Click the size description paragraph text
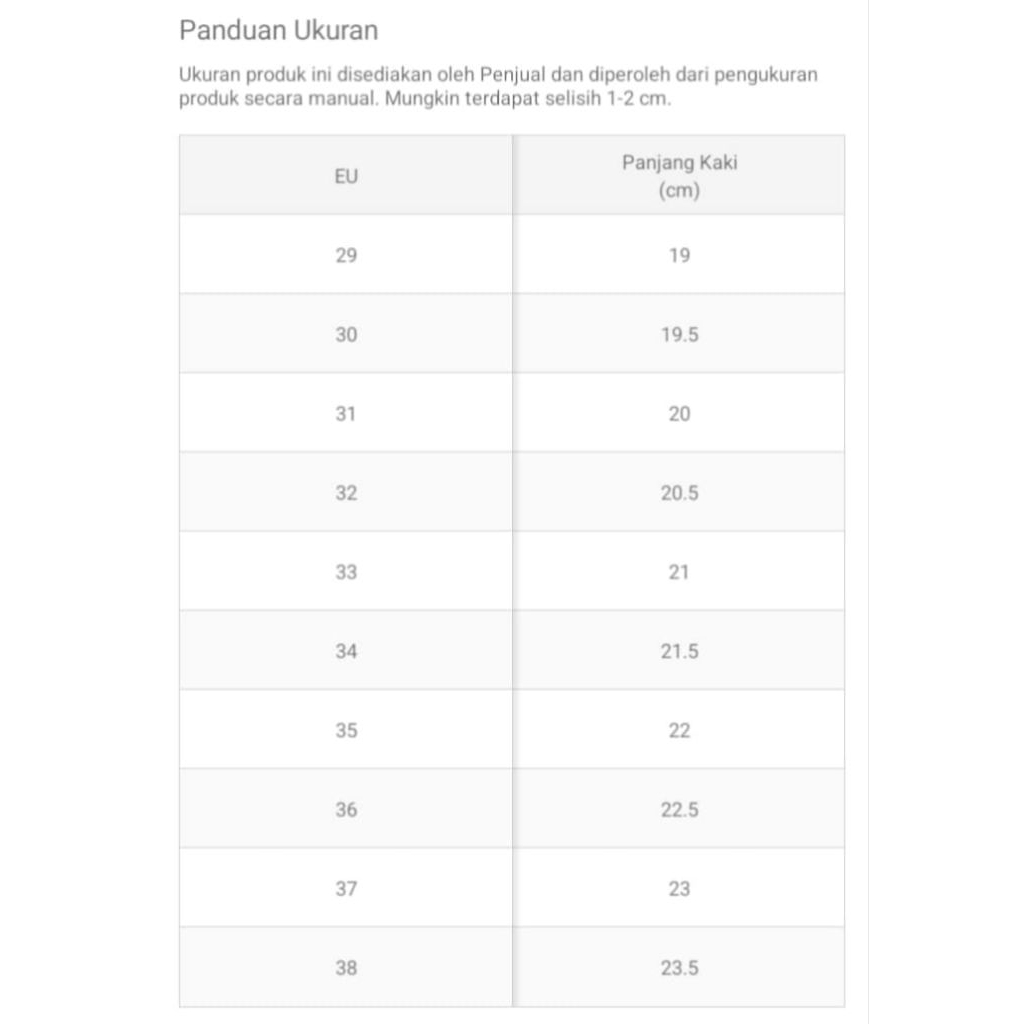This screenshot has height=1024, width=1024. point(498,88)
